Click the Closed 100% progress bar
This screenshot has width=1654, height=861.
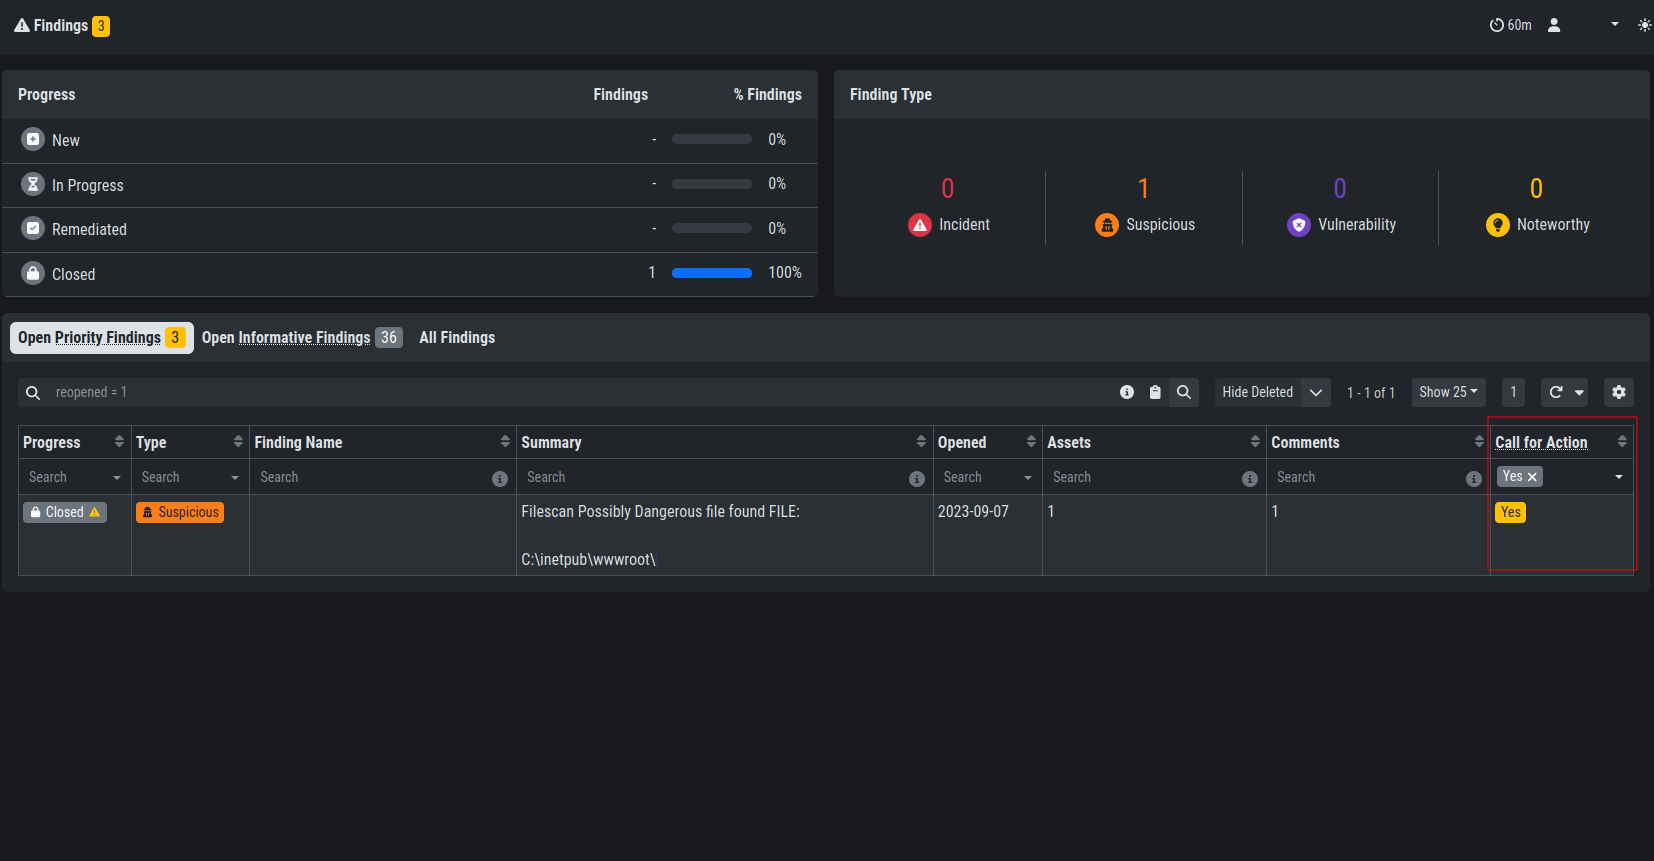(712, 273)
